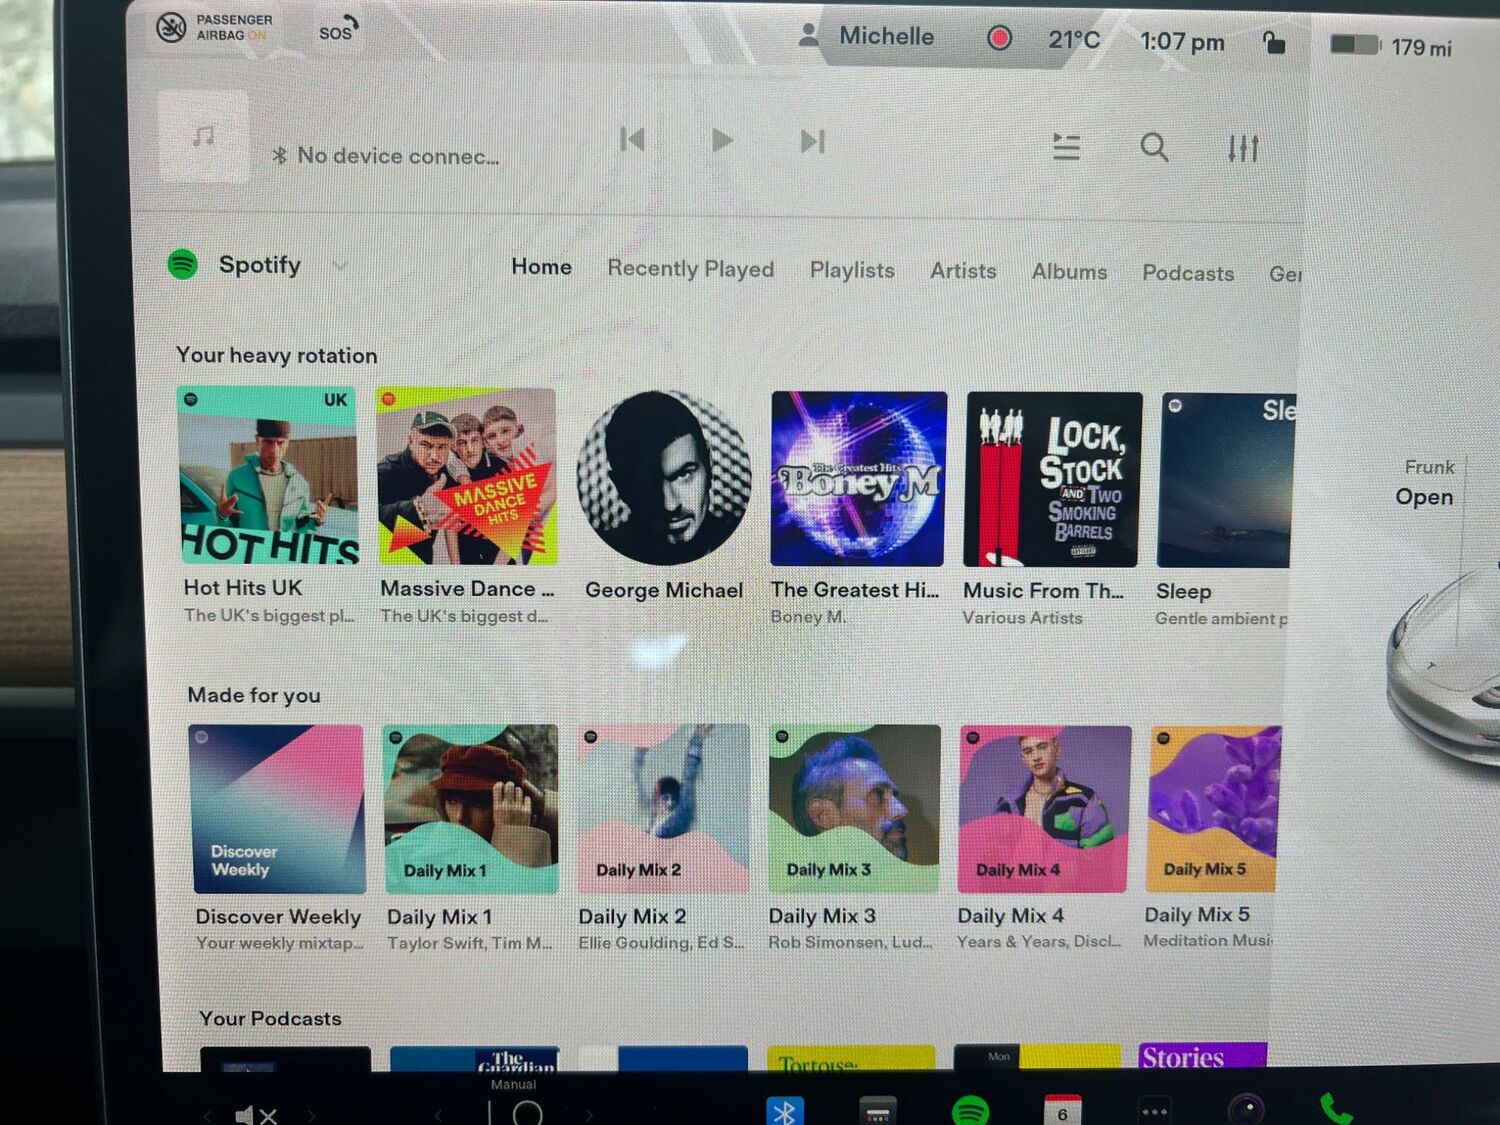Open the Michelle driver profile
1500x1125 pixels.
pos(867,37)
